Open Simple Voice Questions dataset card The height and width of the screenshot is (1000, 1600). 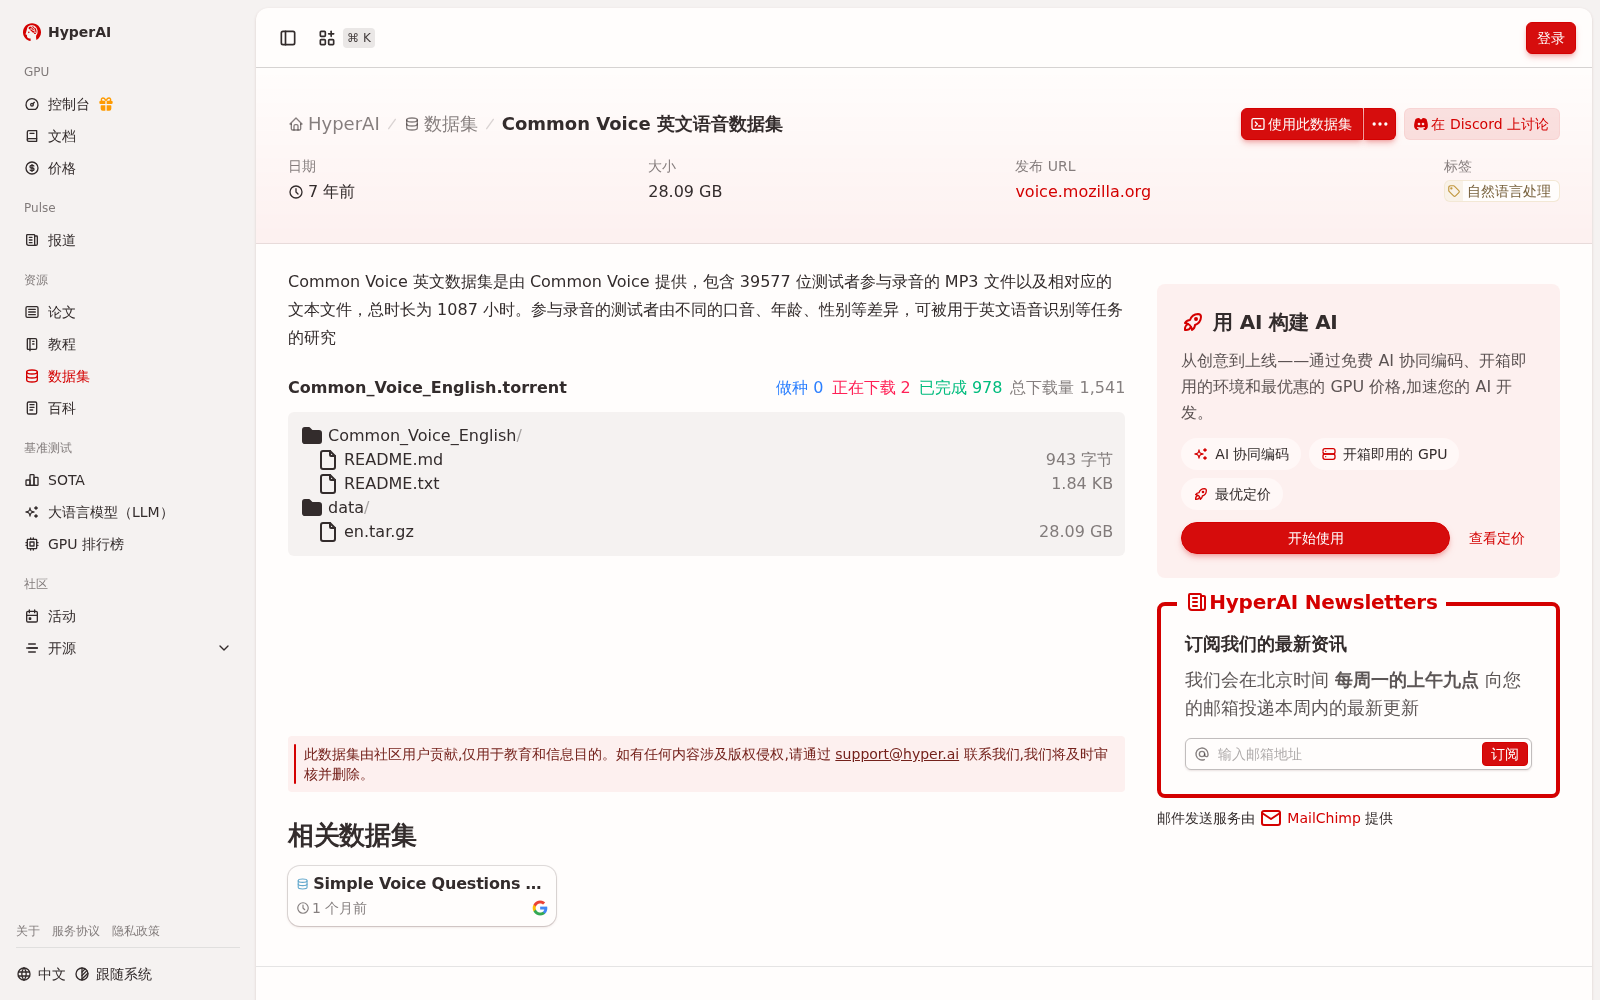pyautogui.click(x=422, y=896)
